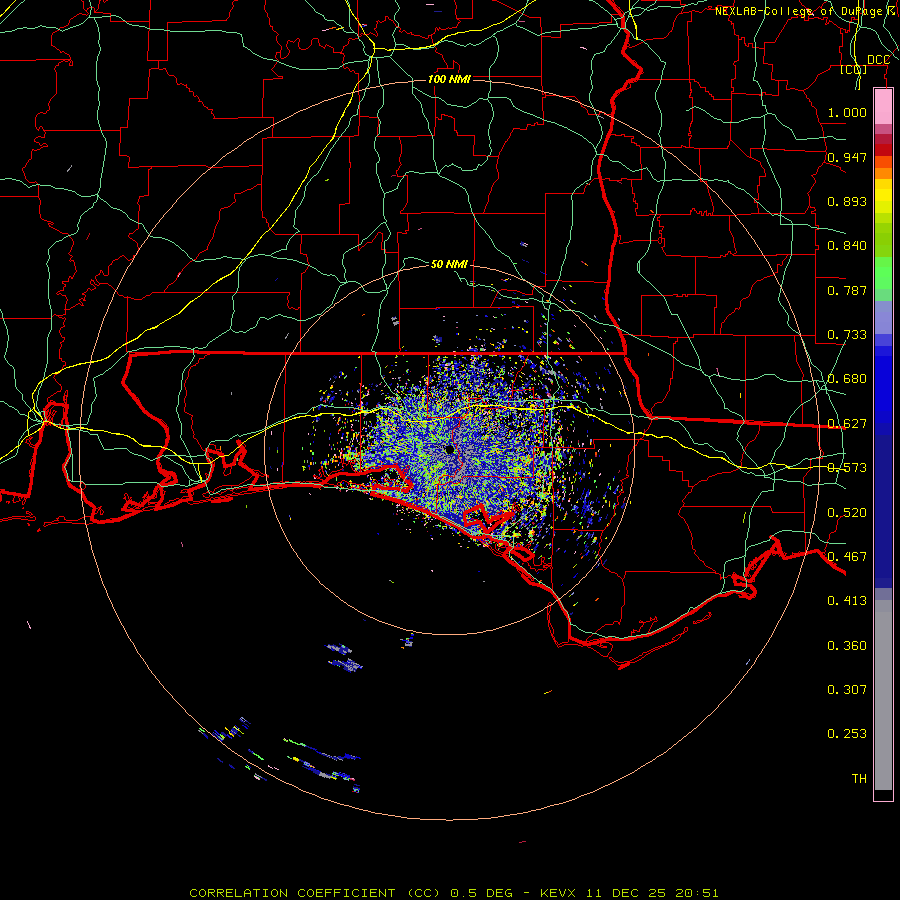Select the 0.947 scale value
Screen dimensions: 900x900
click(x=847, y=157)
